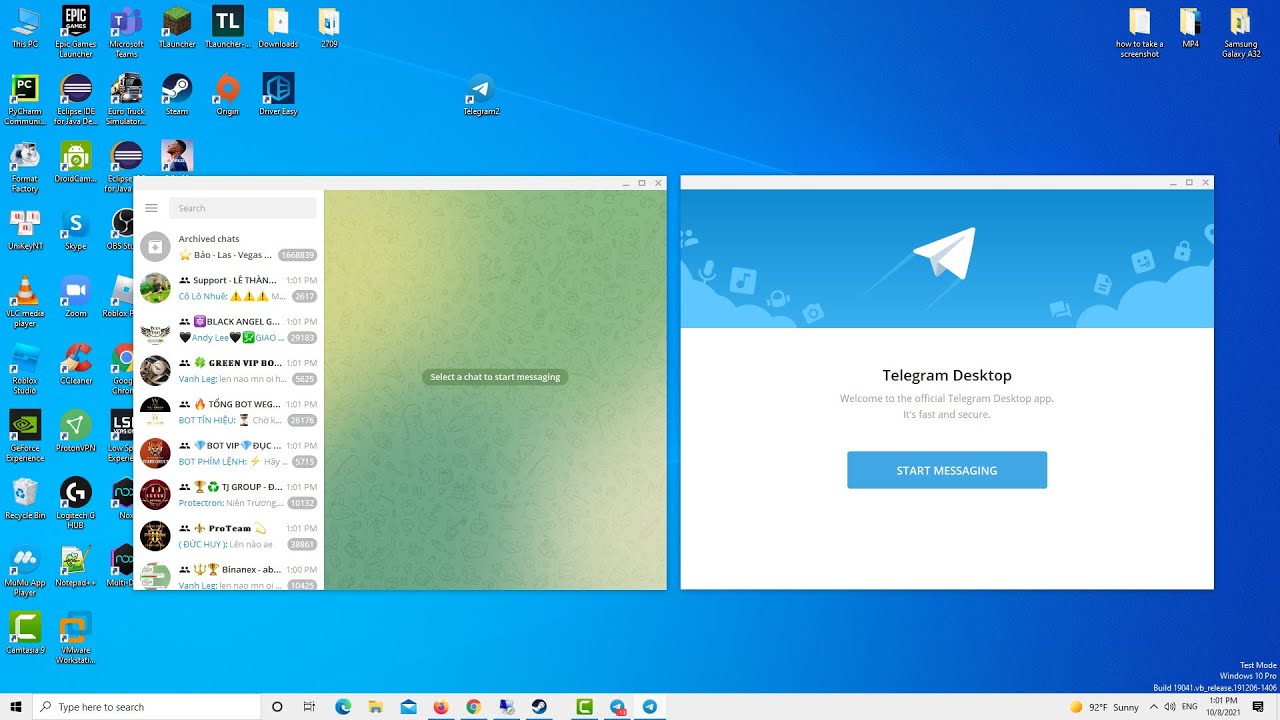Open the BOT VIP ĐỤC... chat

(229, 453)
